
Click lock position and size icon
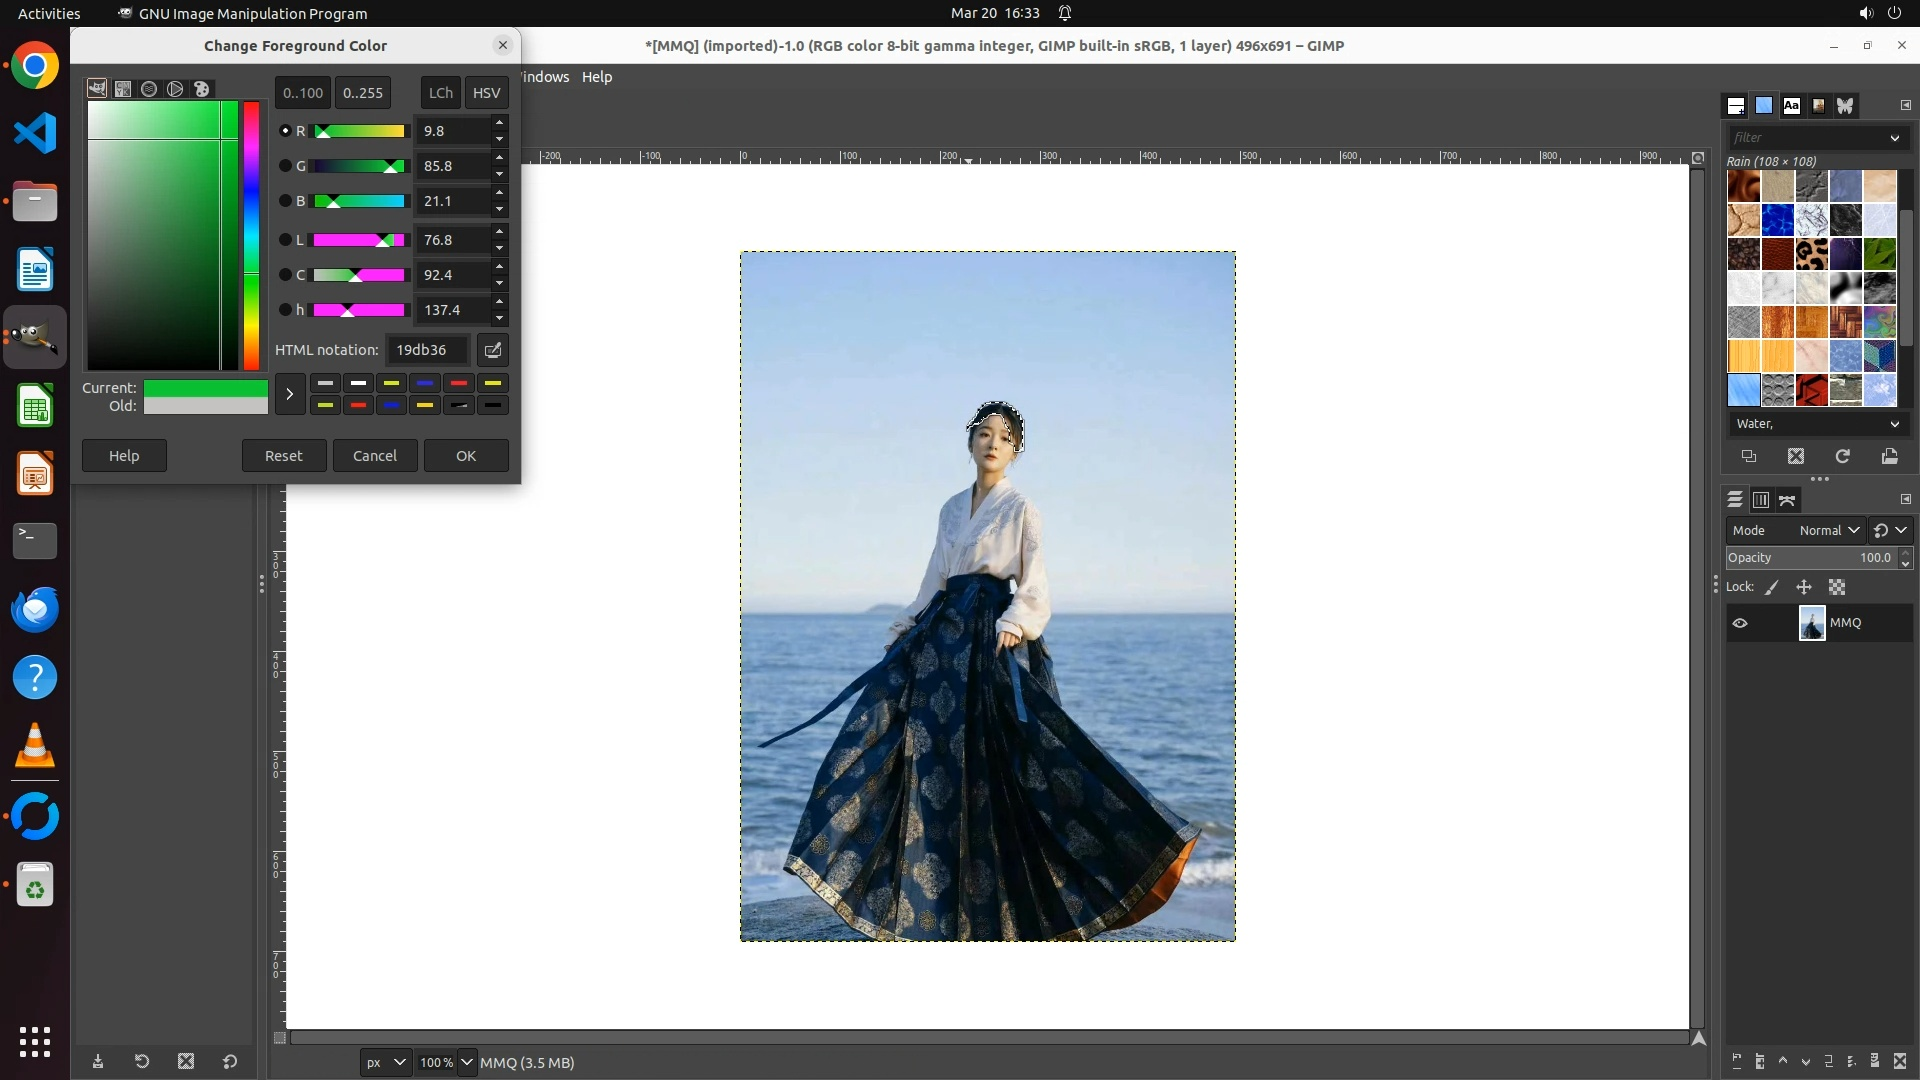pyautogui.click(x=1804, y=587)
